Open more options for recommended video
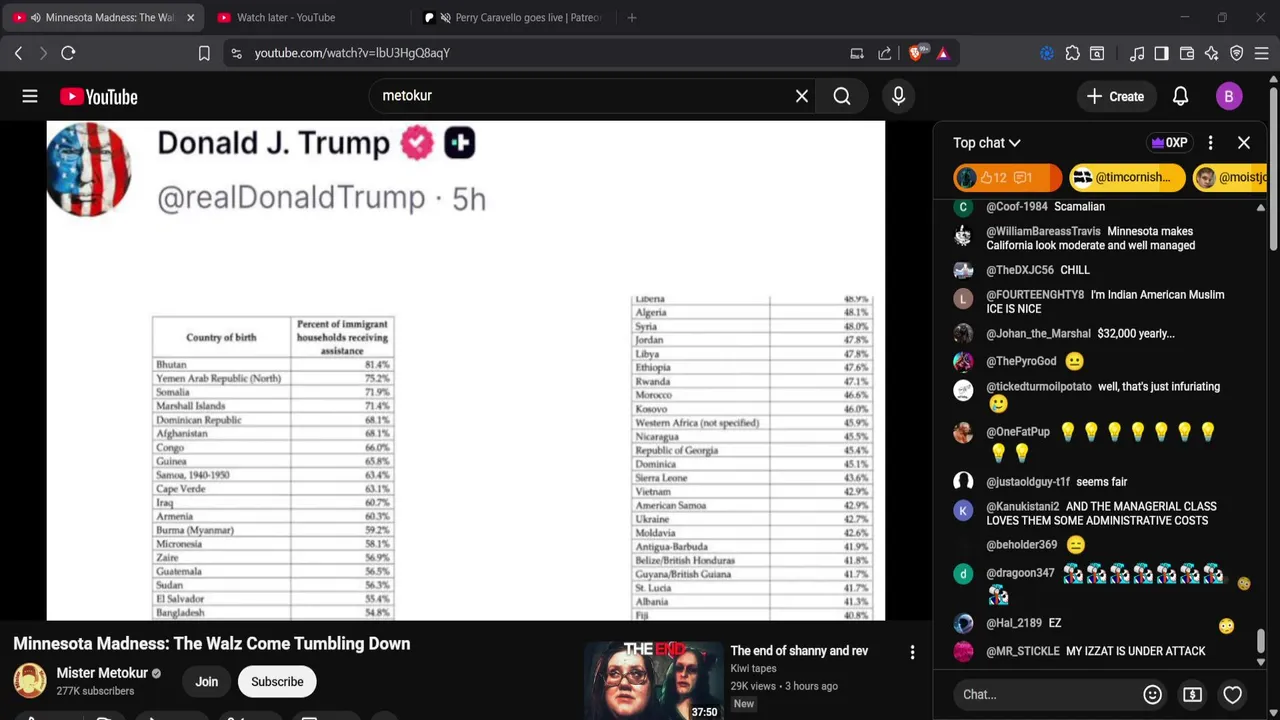Image resolution: width=1280 pixels, height=720 pixels. 912,652
